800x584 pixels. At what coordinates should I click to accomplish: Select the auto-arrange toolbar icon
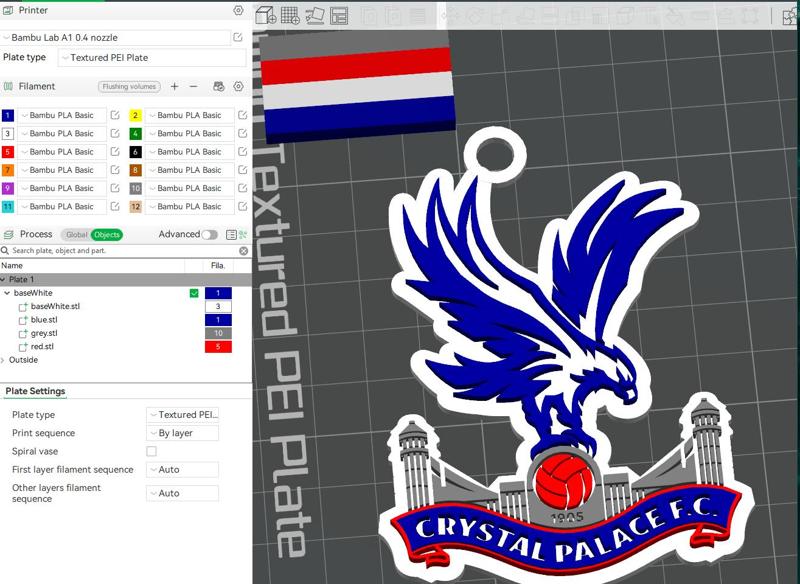click(340, 14)
